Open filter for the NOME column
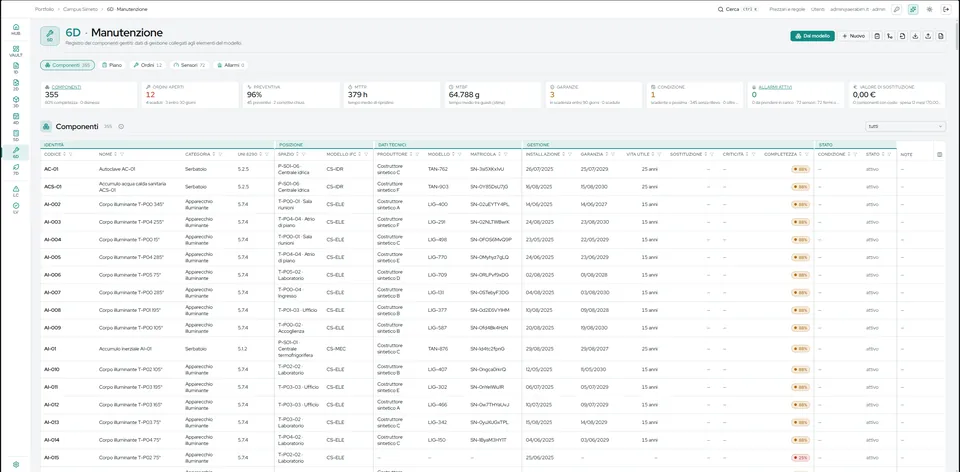This screenshot has height=472, width=960. click(122, 154)
